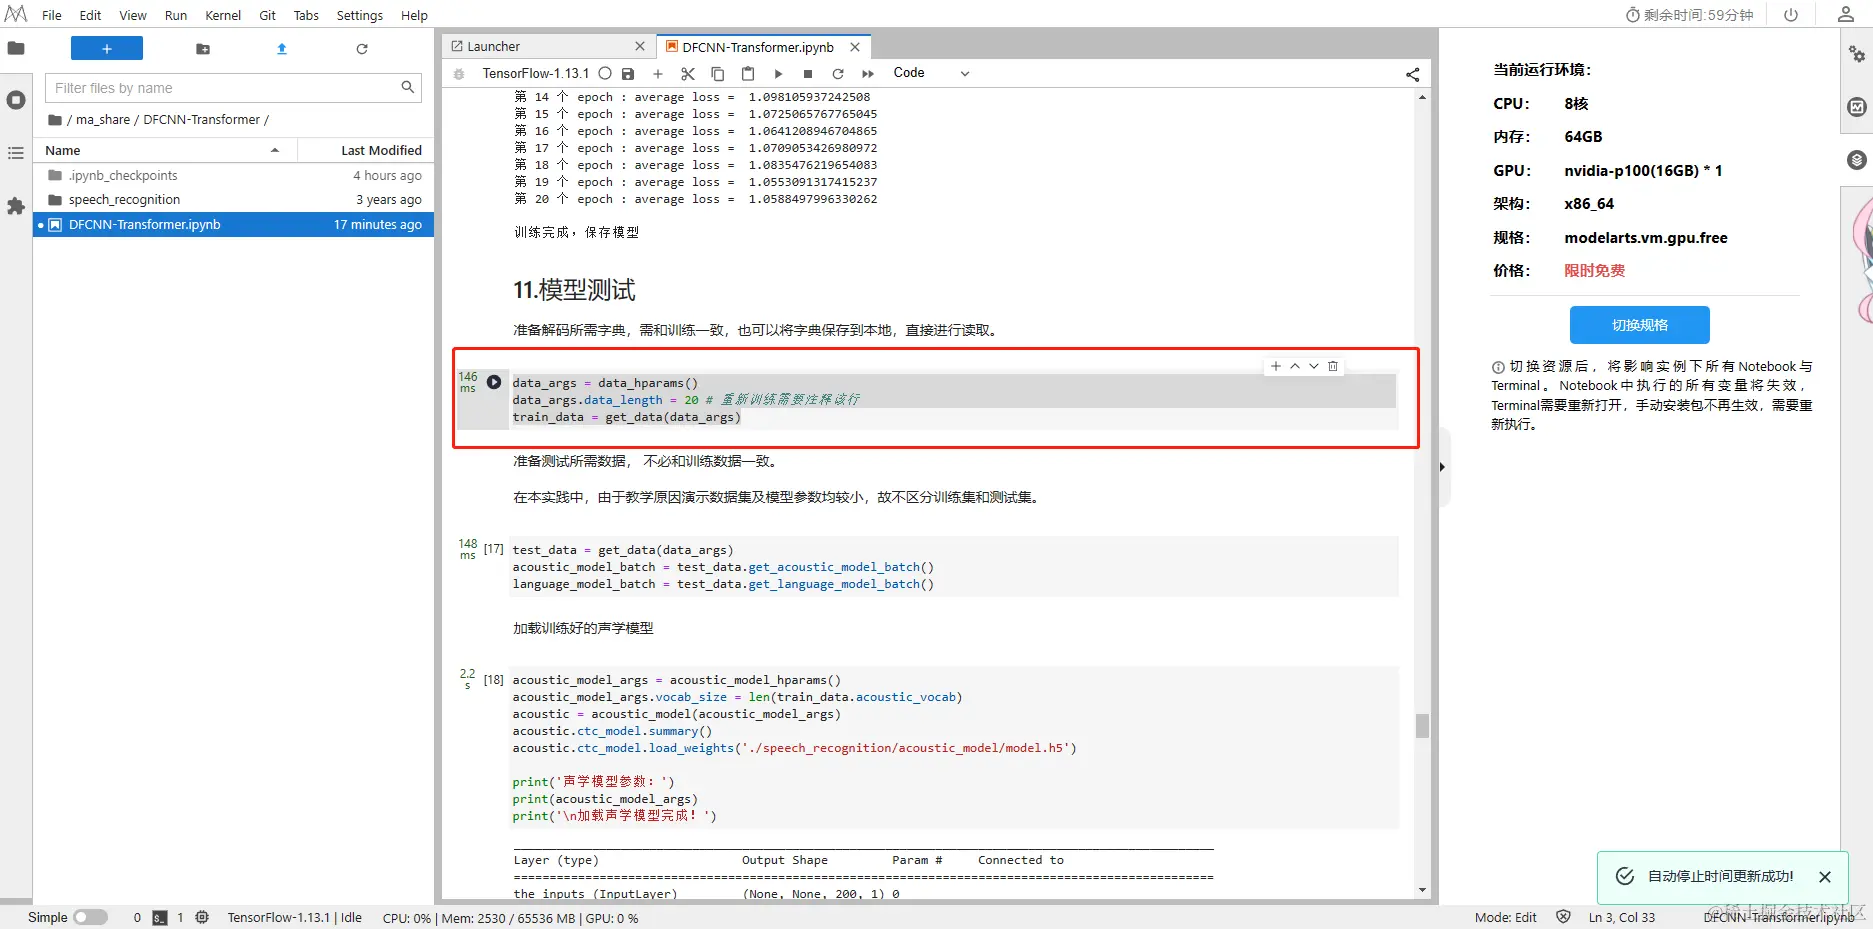Select the speech_recognition folder
Screen dimensions: 1873x929
point(234,199)
